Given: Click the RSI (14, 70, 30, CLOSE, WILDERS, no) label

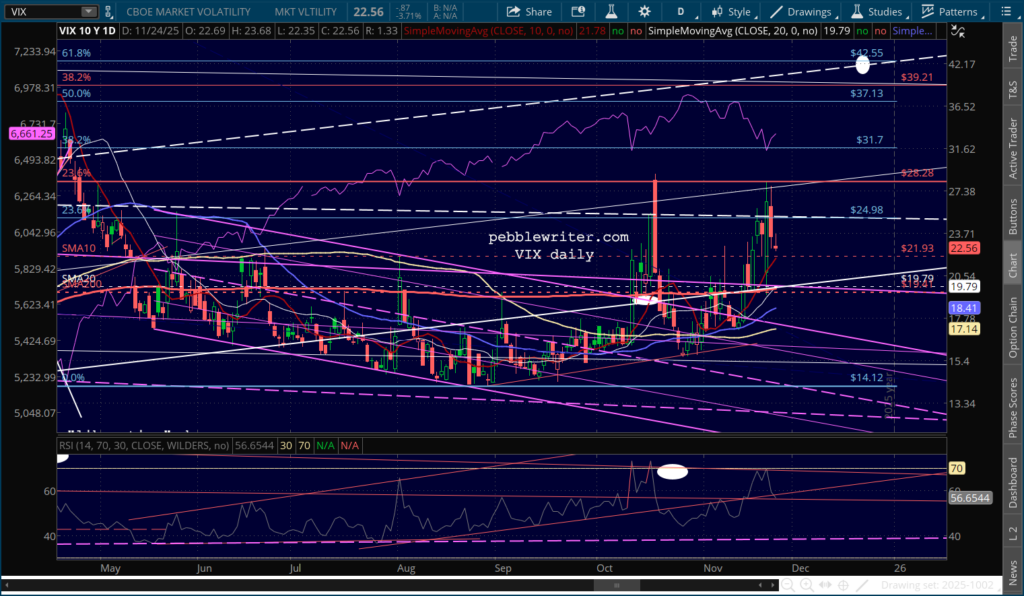Looking at the screenshot, I should click(x=144, y=445).
